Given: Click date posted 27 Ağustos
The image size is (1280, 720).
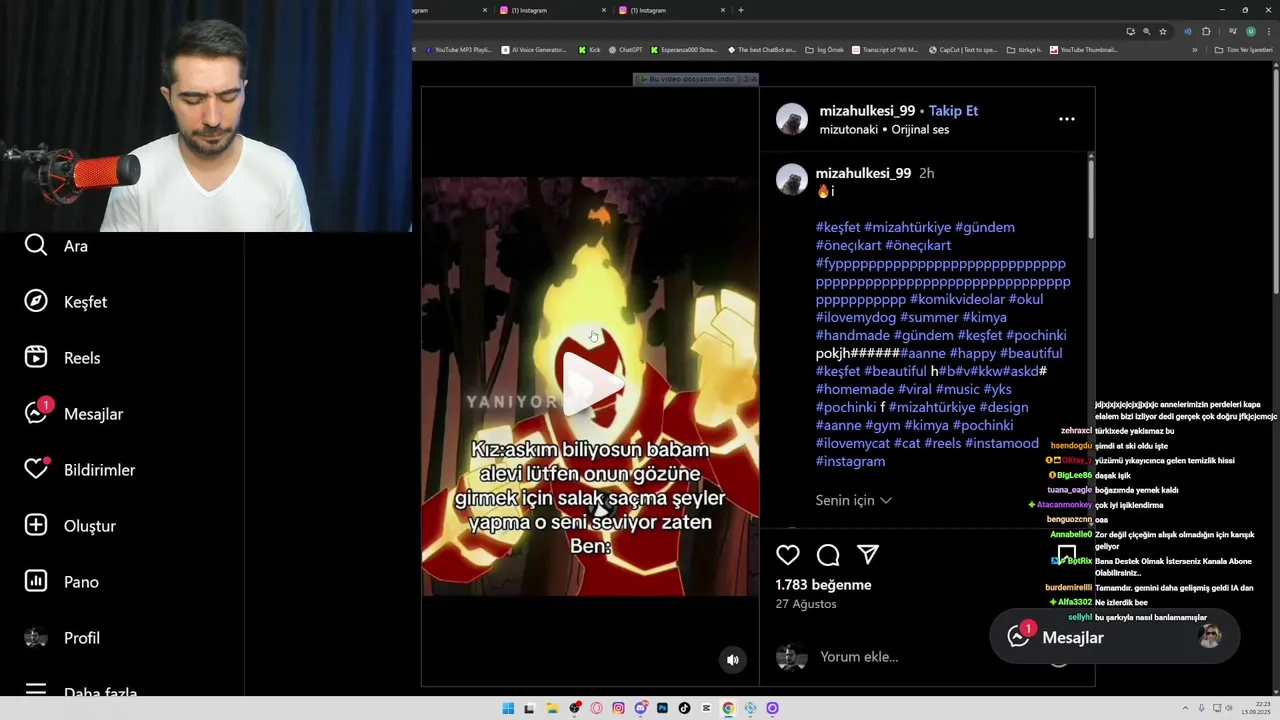Looking at the screenshot, I should [806, 604].
